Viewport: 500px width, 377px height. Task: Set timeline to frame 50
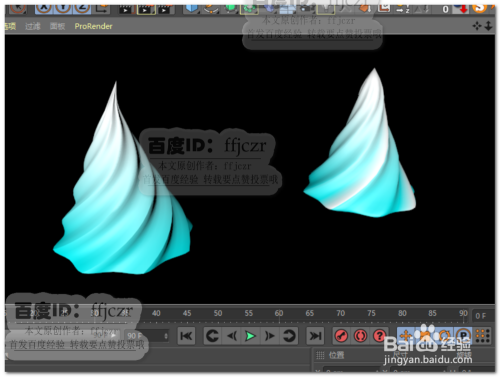pyautogui.click(x=218, y=313)
